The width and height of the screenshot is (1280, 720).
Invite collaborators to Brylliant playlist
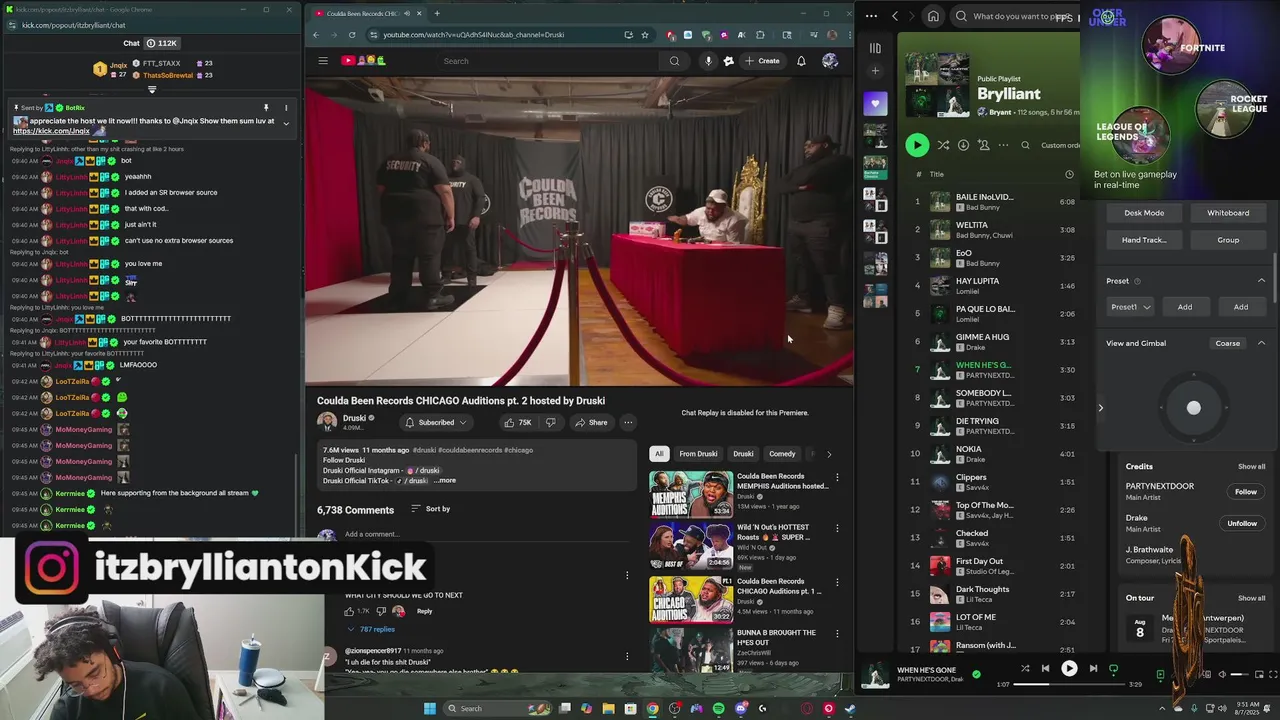(x=983, y=145)
